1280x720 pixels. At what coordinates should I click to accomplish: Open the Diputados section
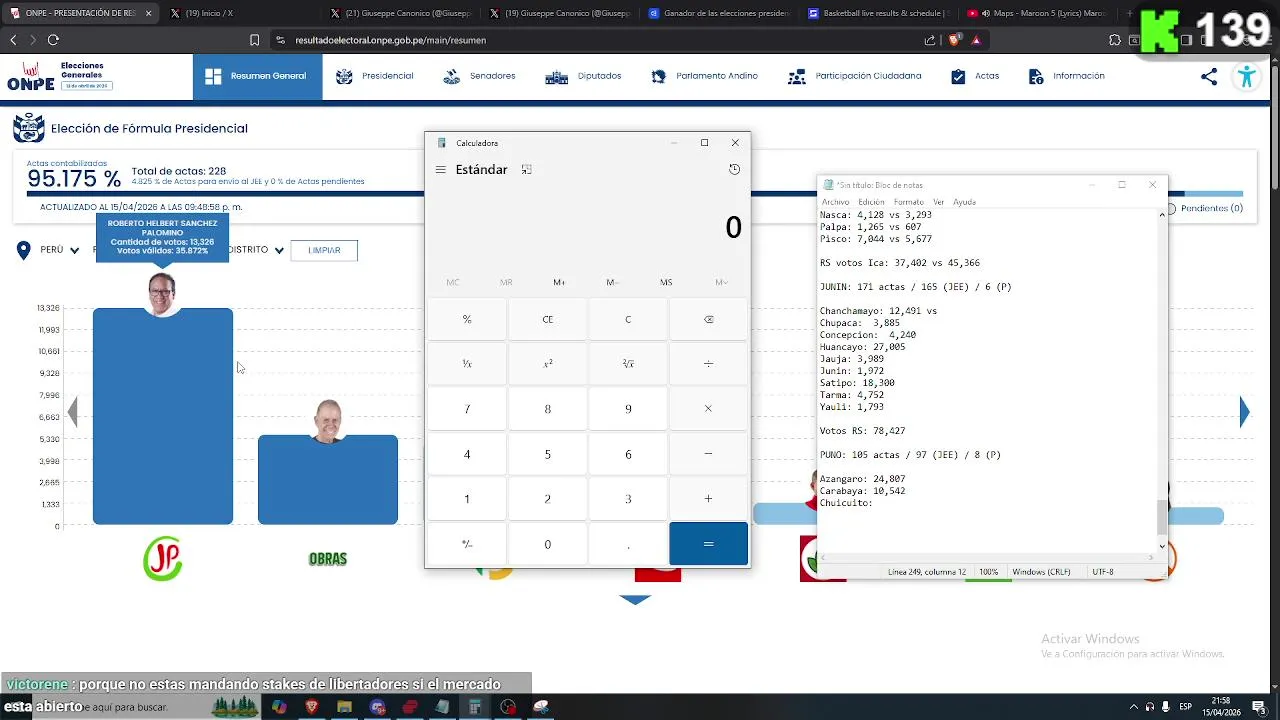[583, 76]
